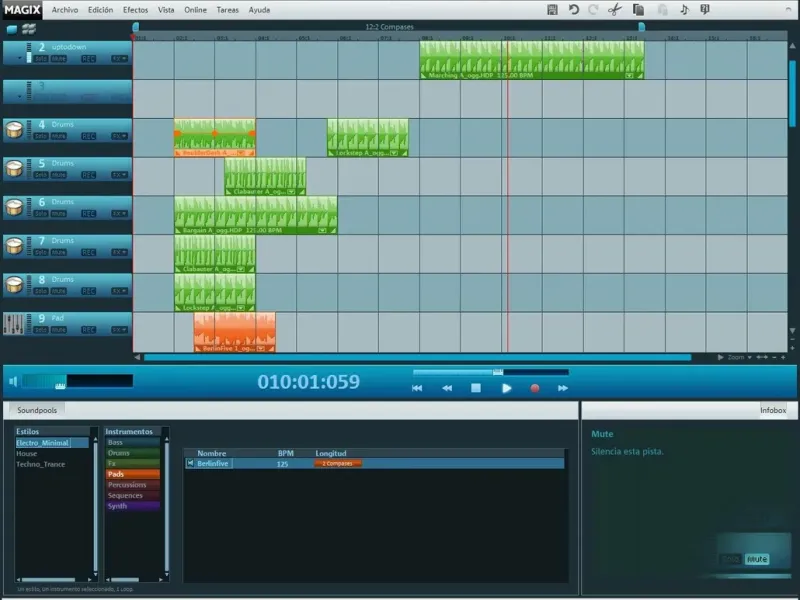Open the Tareas menu
800x600 pixels.
228,10
